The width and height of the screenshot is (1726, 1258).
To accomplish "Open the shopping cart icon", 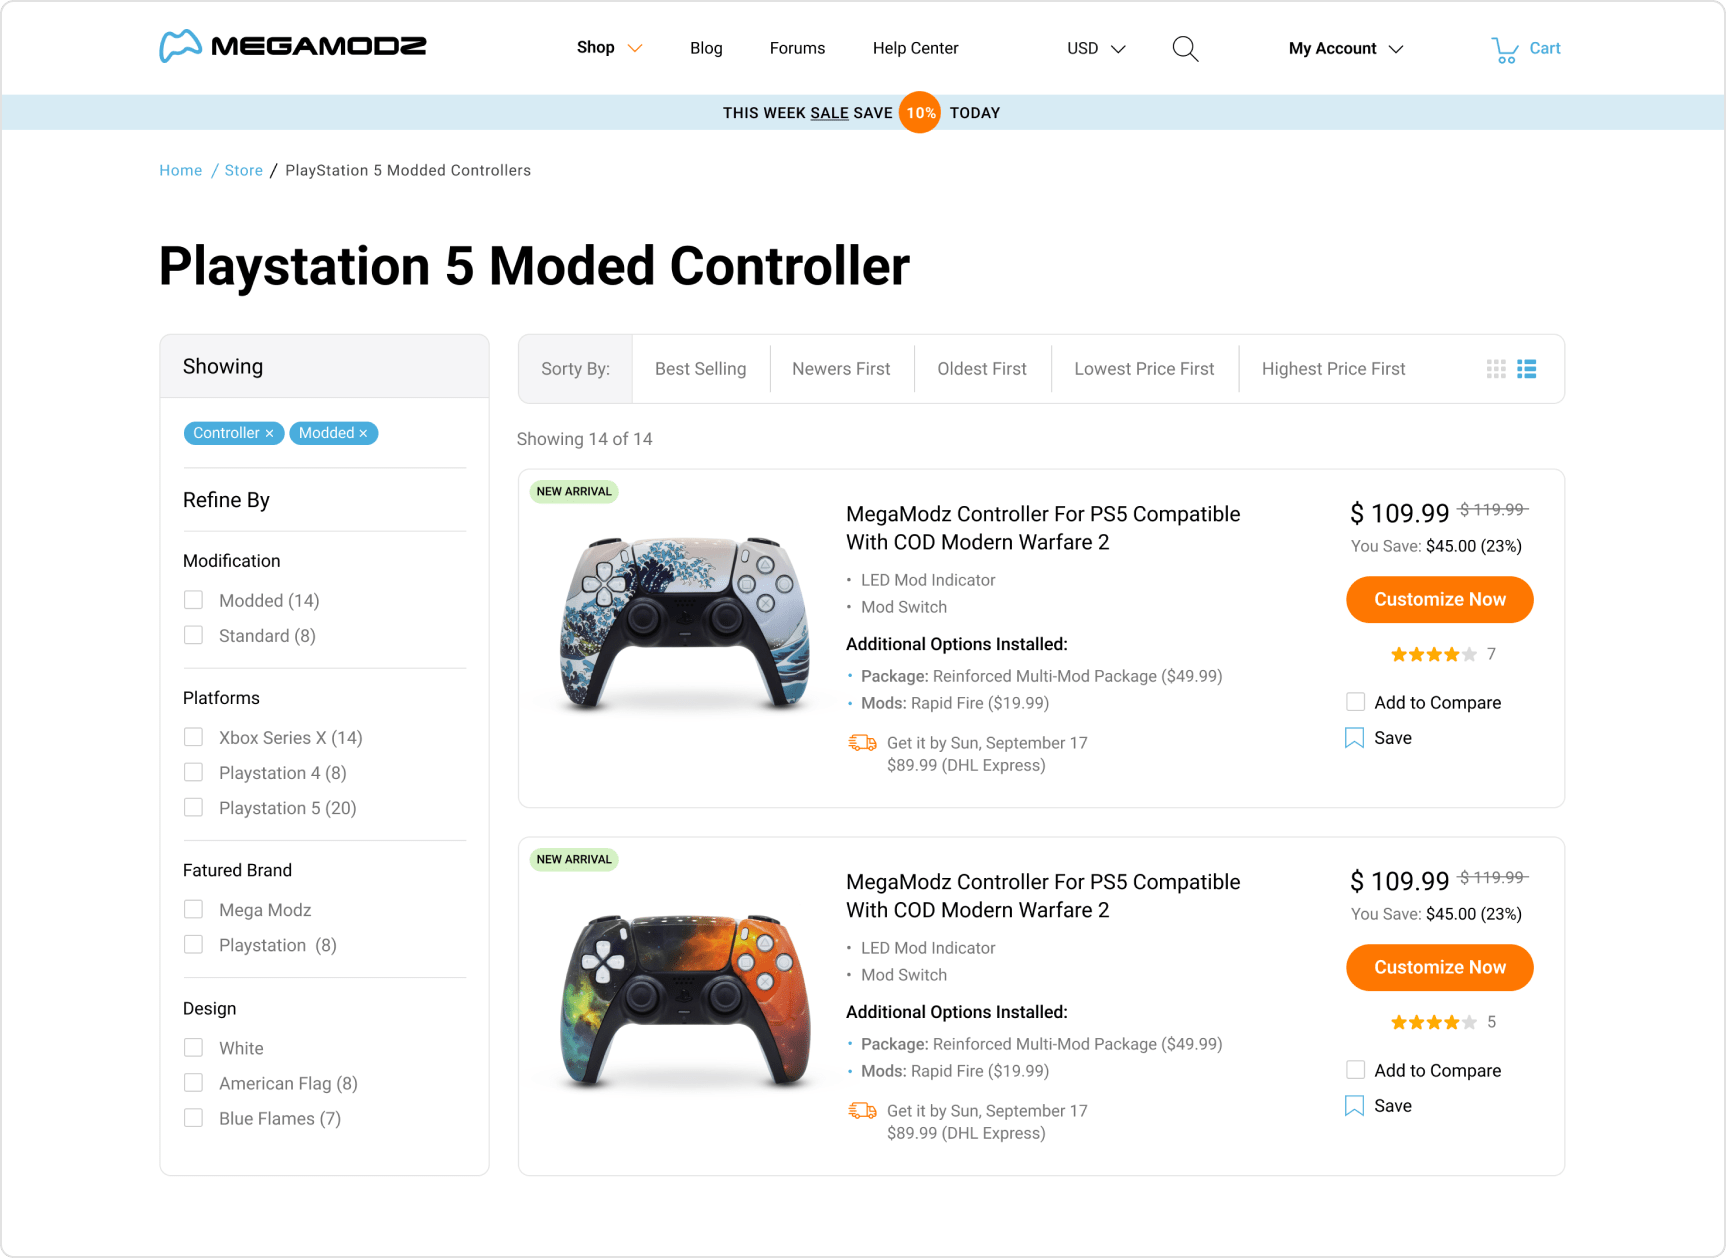I will pos(1504,50).
